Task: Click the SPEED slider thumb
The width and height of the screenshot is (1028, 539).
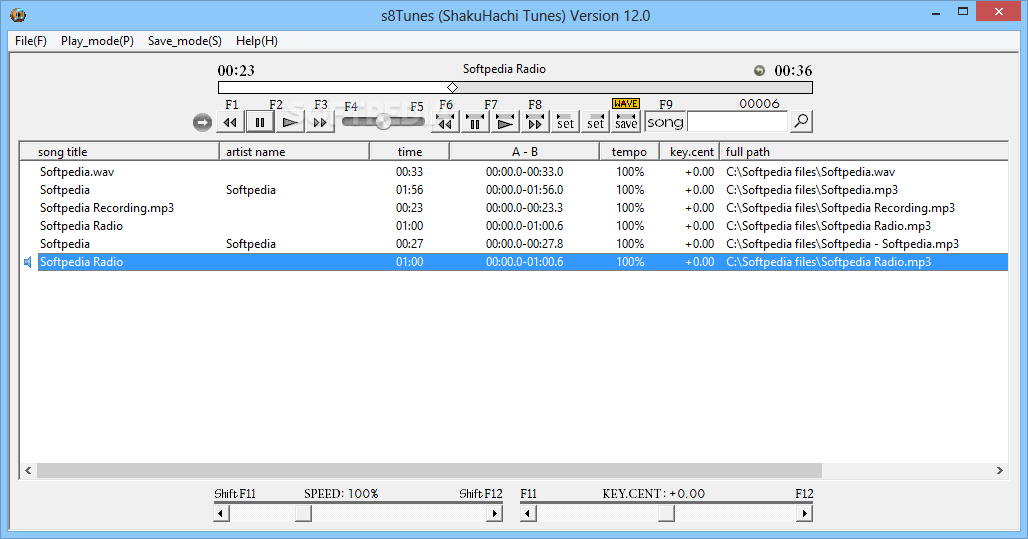Action: click(303, 513)
